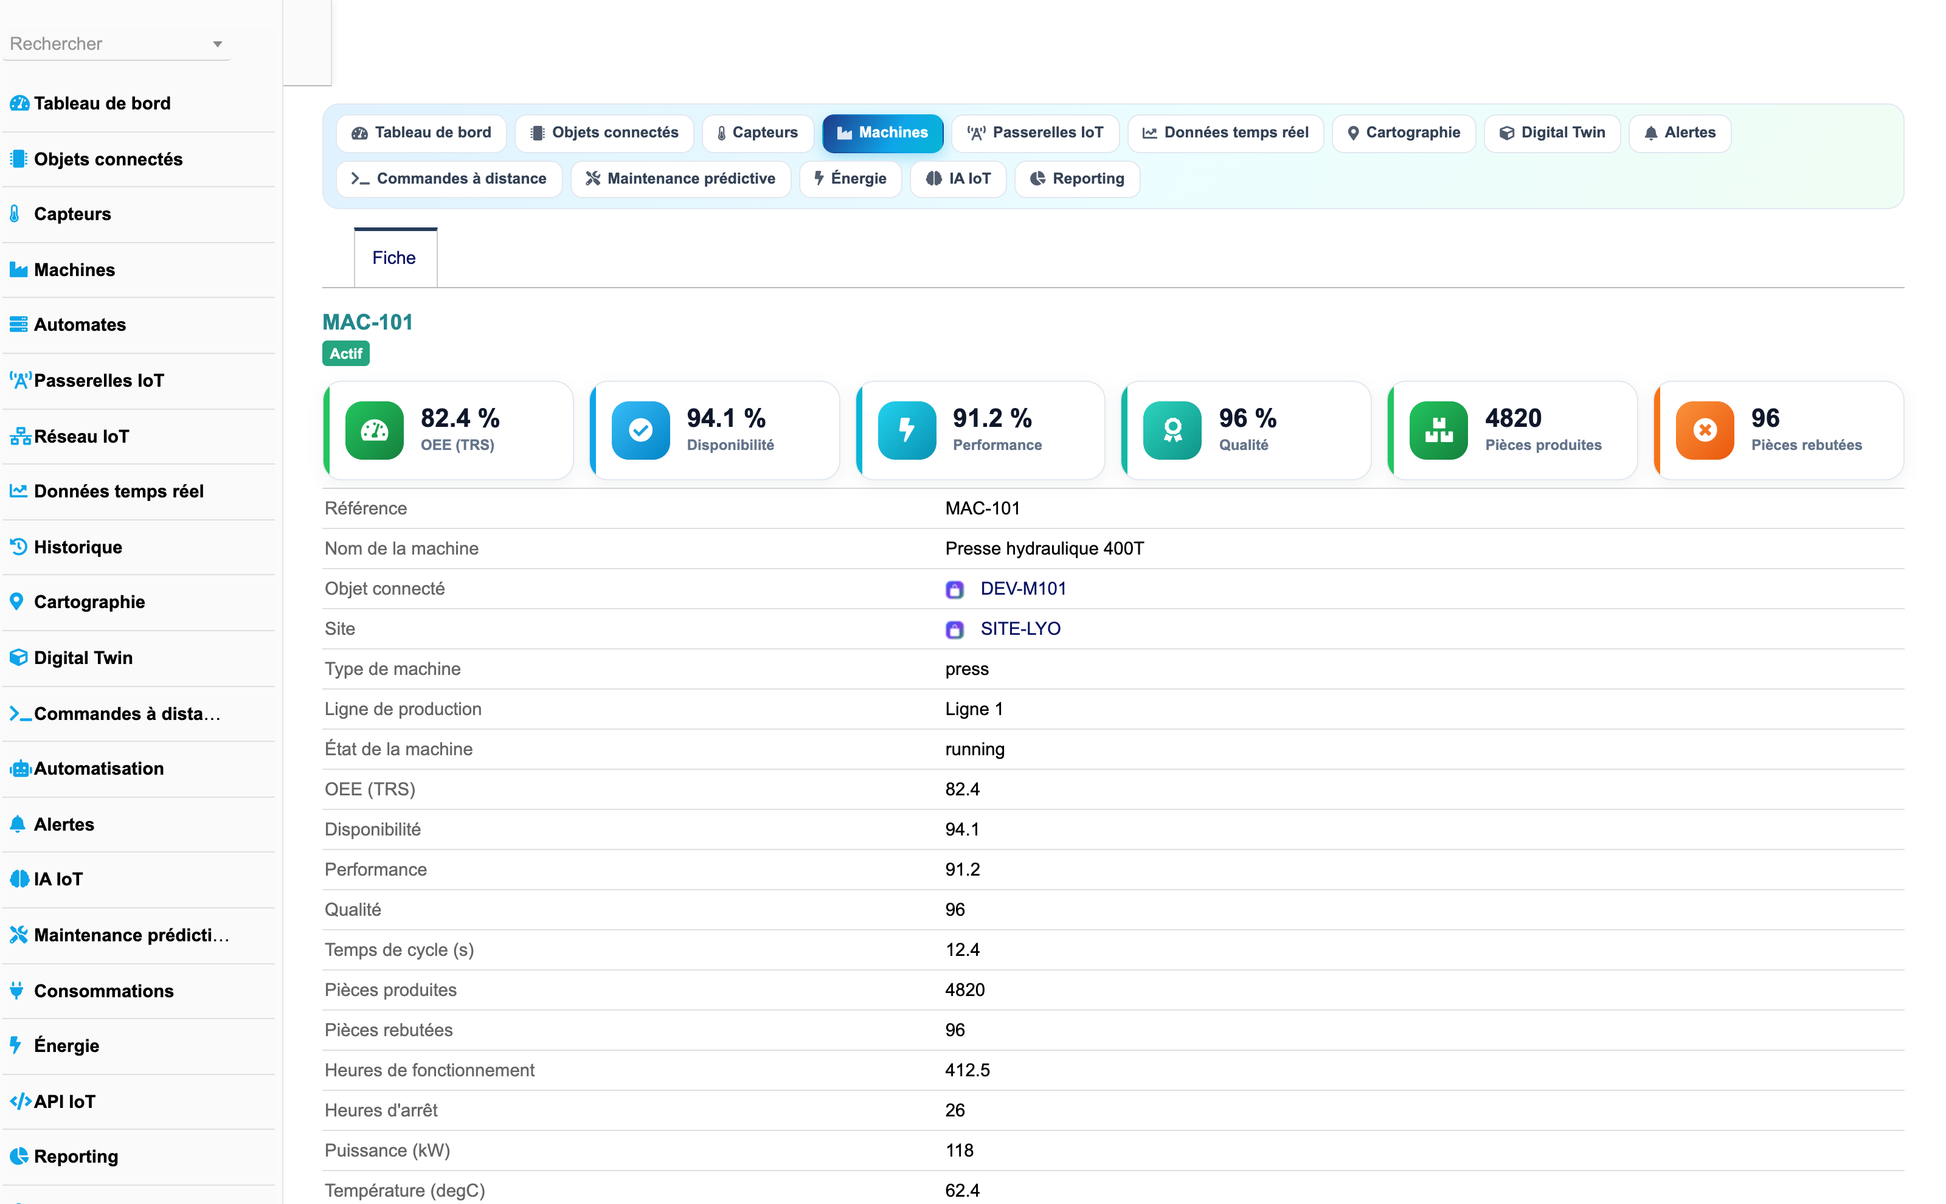Go to Énergie in the sidebar
The height and width of the screenshot is (1204, 1946).
pyautogui.click(x=66, y=1046)
